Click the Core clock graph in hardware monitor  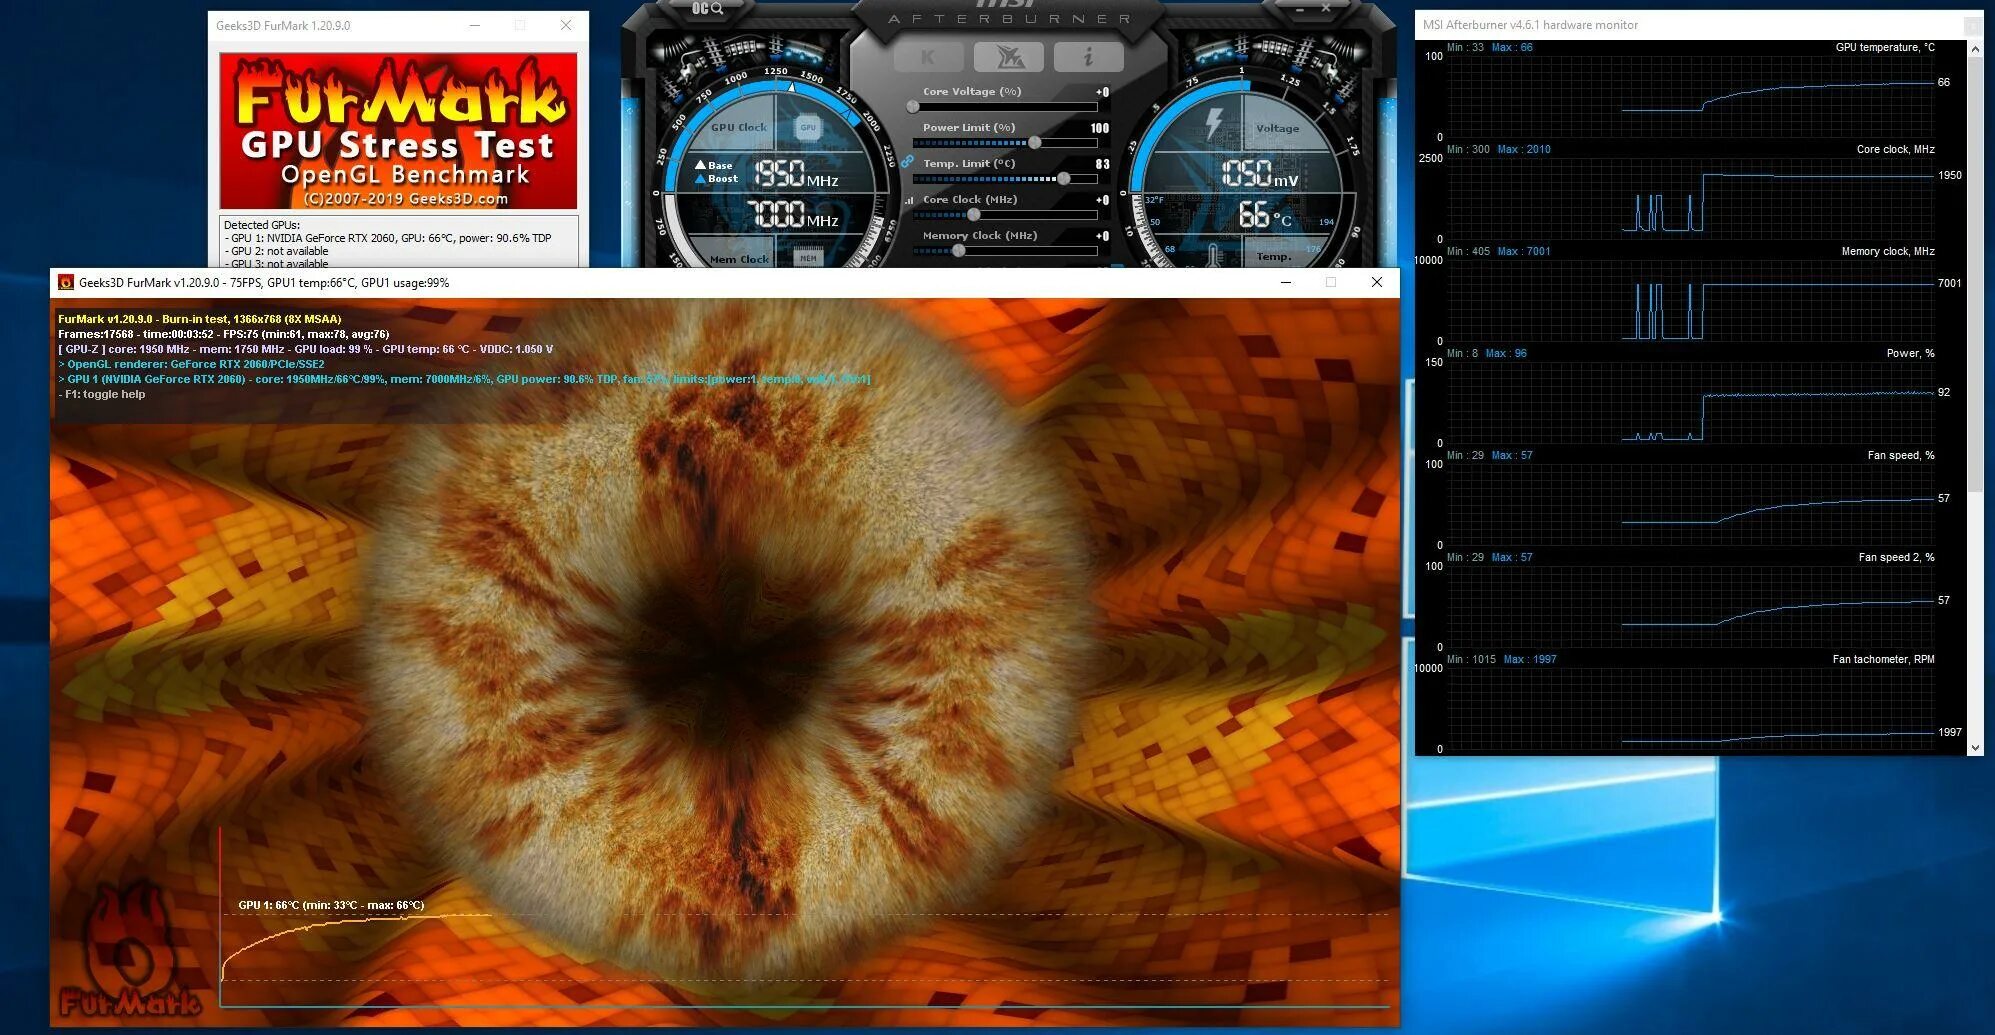click(x=1691, y=199)
